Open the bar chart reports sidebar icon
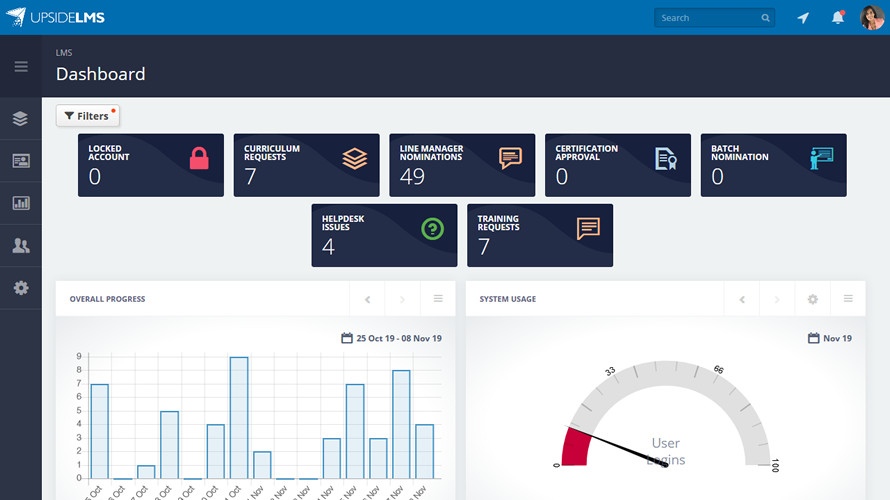890x500 pixels. pos(21,203)
